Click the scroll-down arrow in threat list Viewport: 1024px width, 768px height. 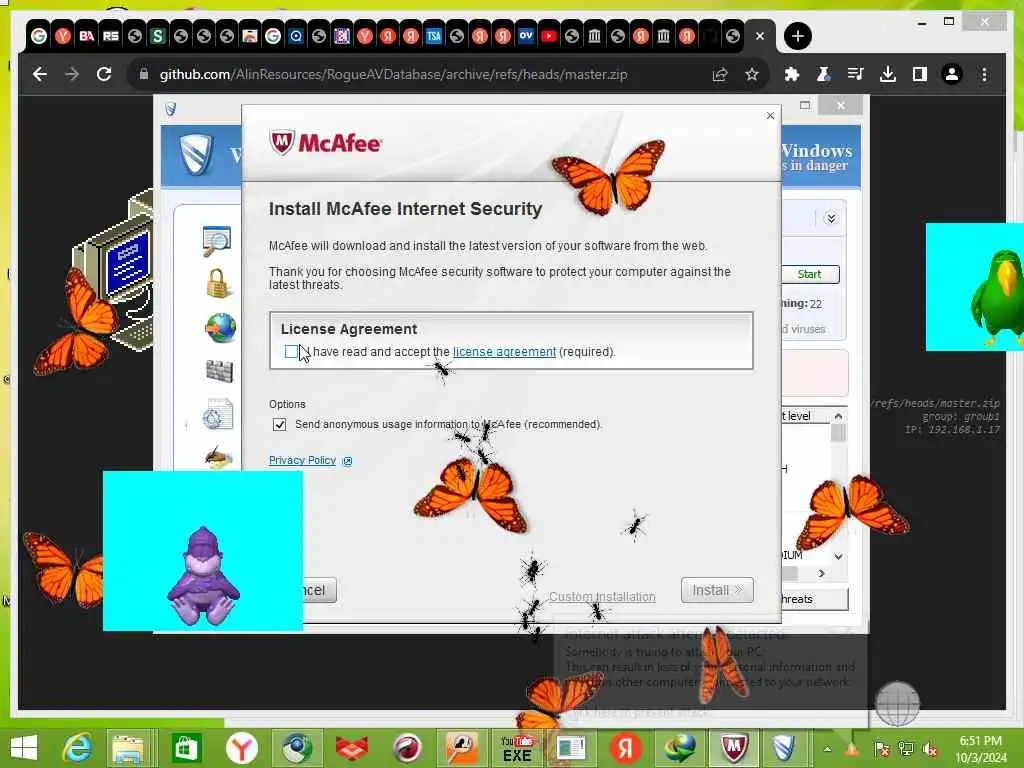839,556
